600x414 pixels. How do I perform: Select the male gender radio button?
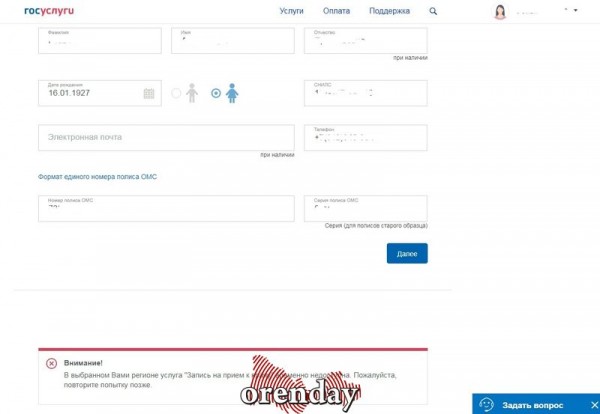point(176,93)
